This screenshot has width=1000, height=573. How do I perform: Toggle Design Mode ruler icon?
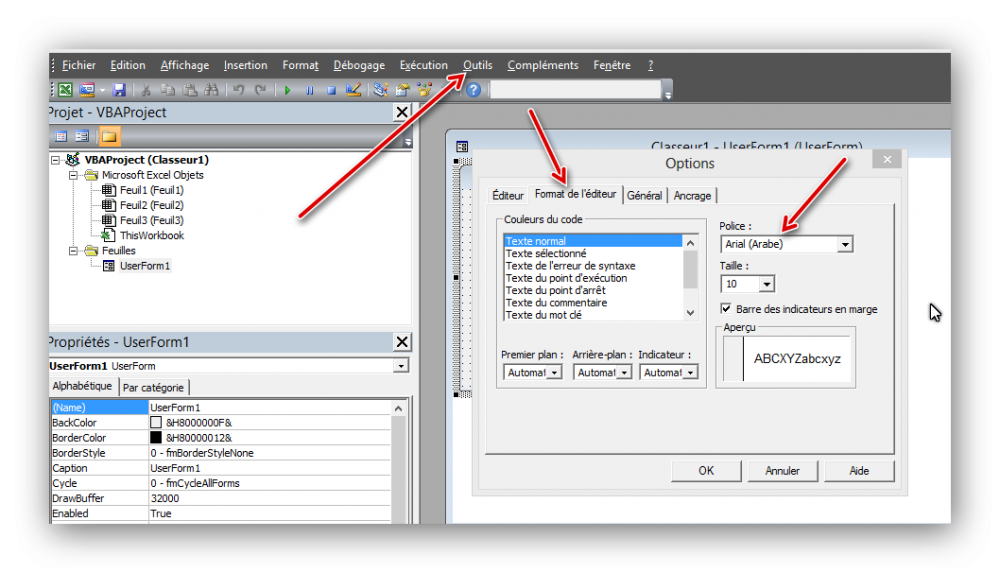[x=352, y=90]
